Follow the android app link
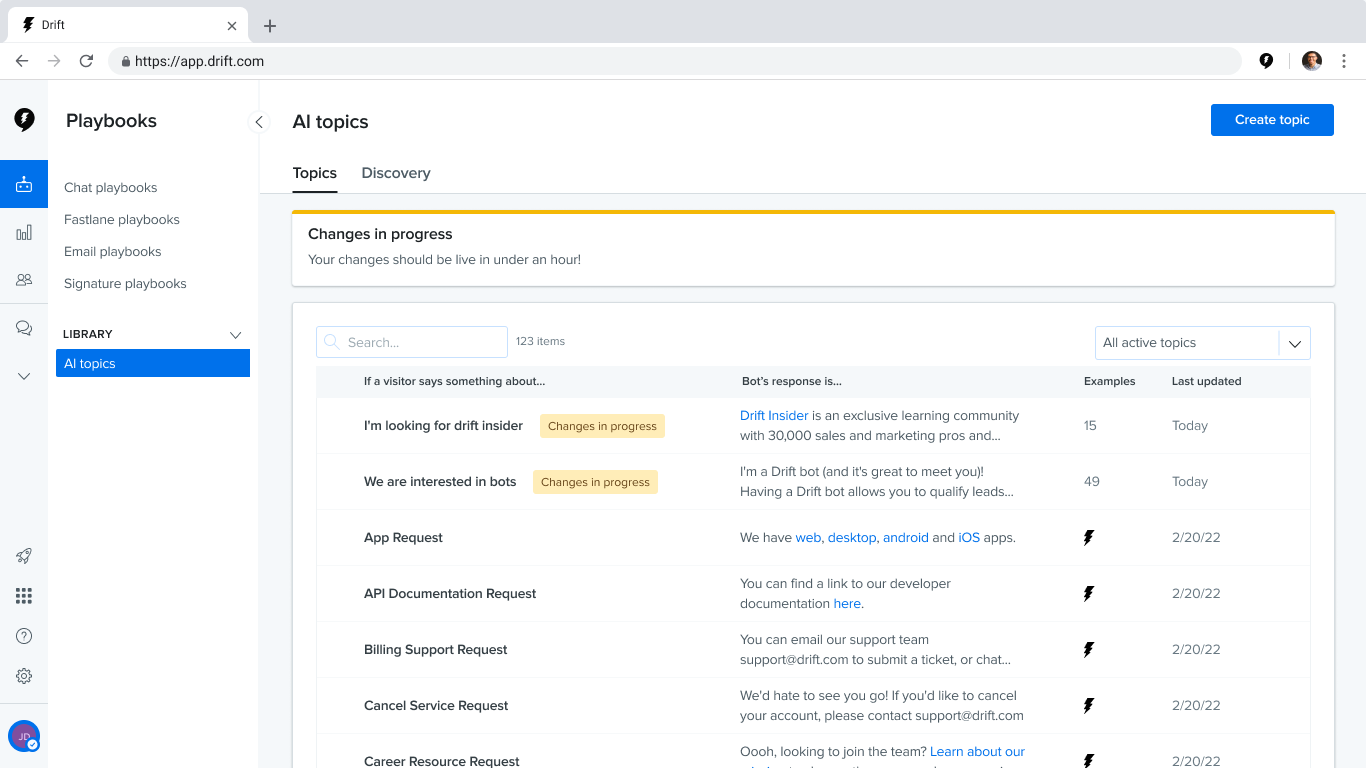 coord(905,537)
